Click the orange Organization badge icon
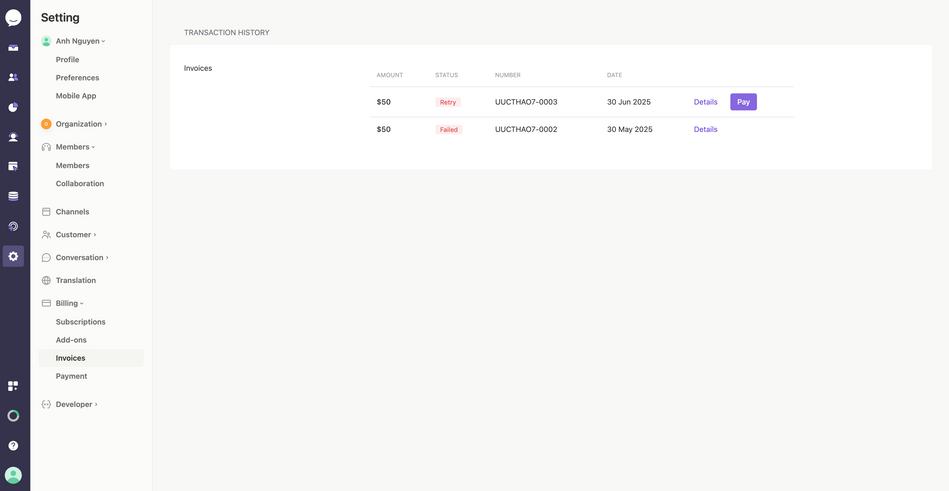Viewport: 949px width, 491px height. coord(46,124)
